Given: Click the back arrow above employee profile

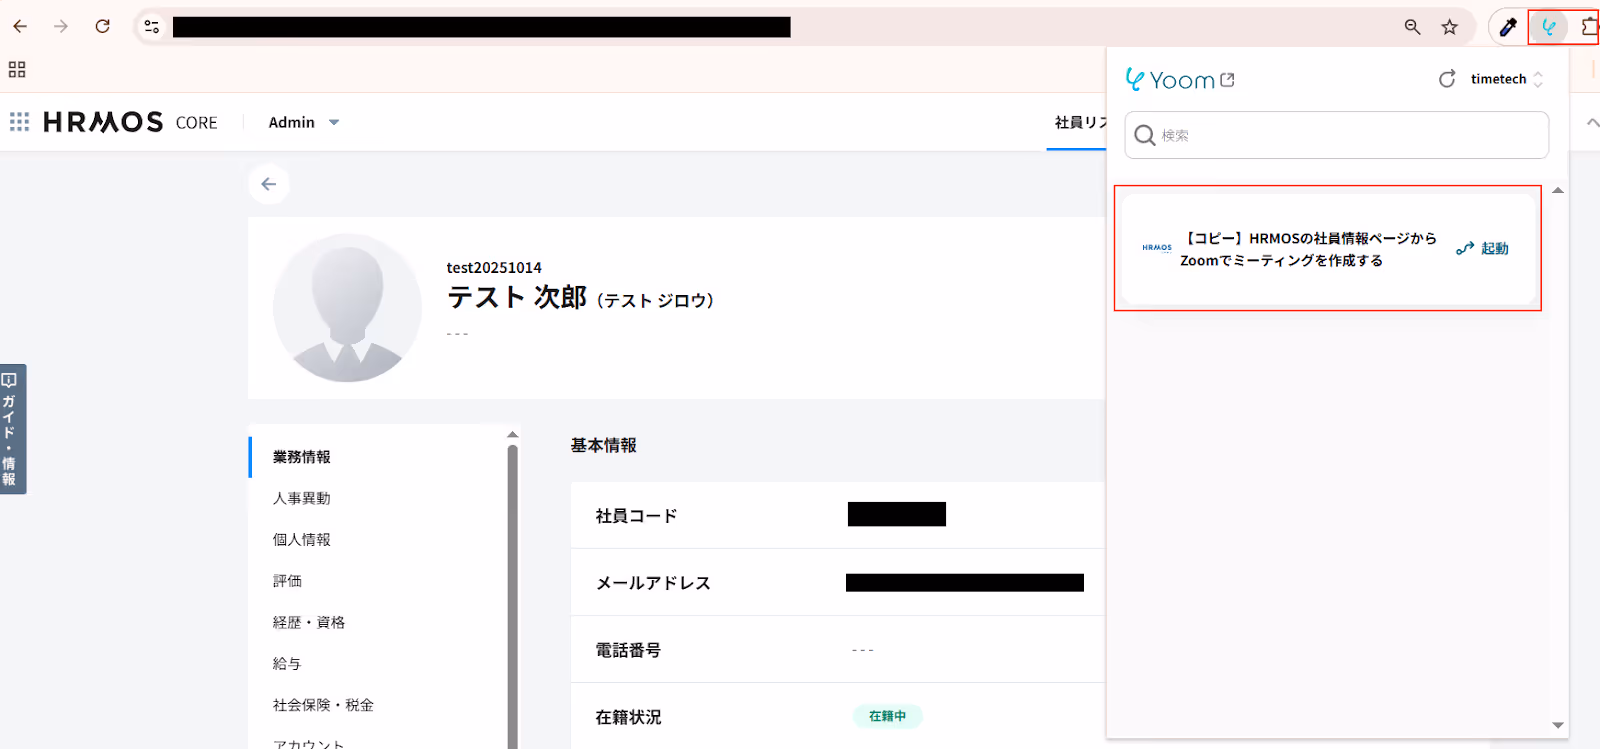Looking at the screenshot, I should click(x=269, y=184).
